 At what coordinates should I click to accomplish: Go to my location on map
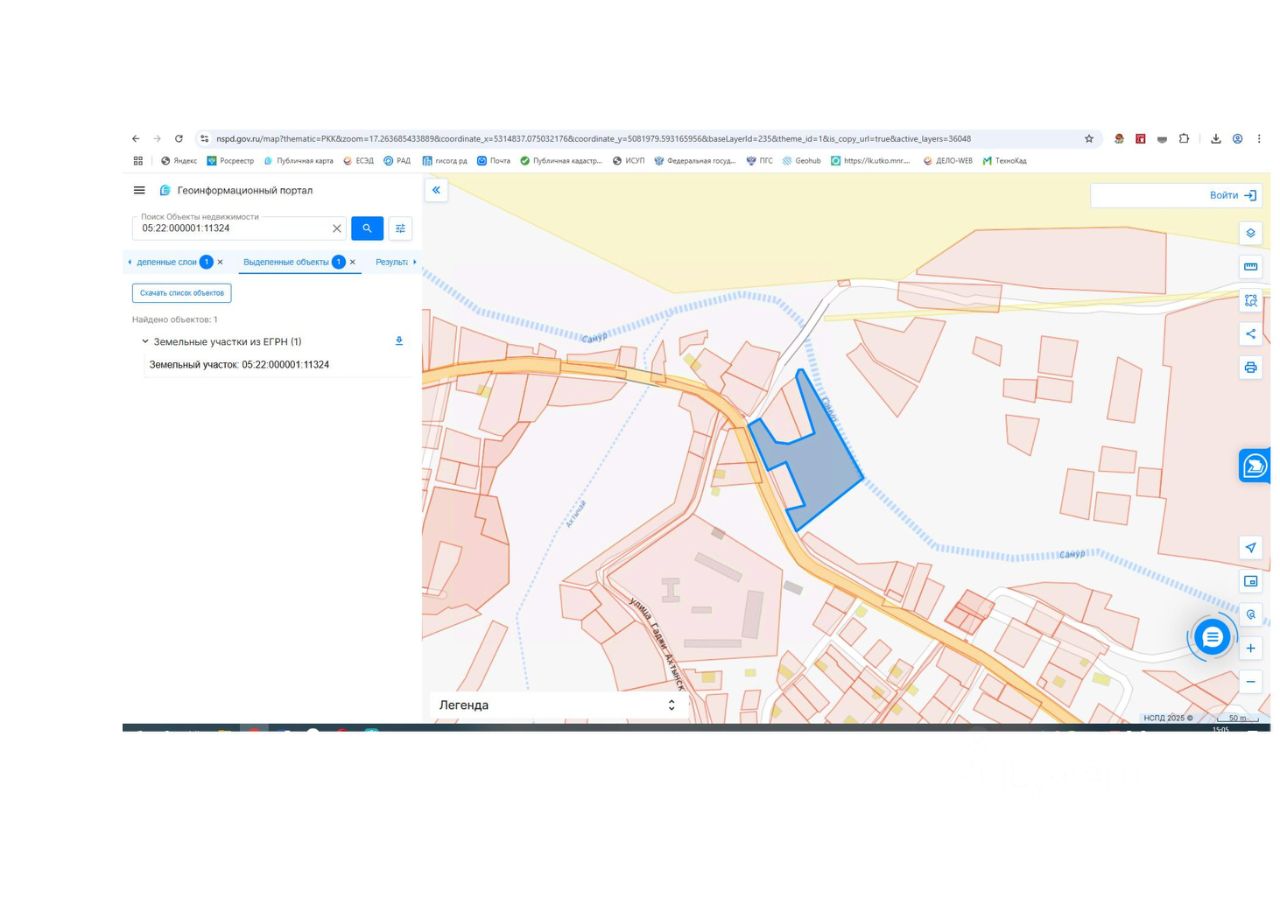coord(1250,547)
